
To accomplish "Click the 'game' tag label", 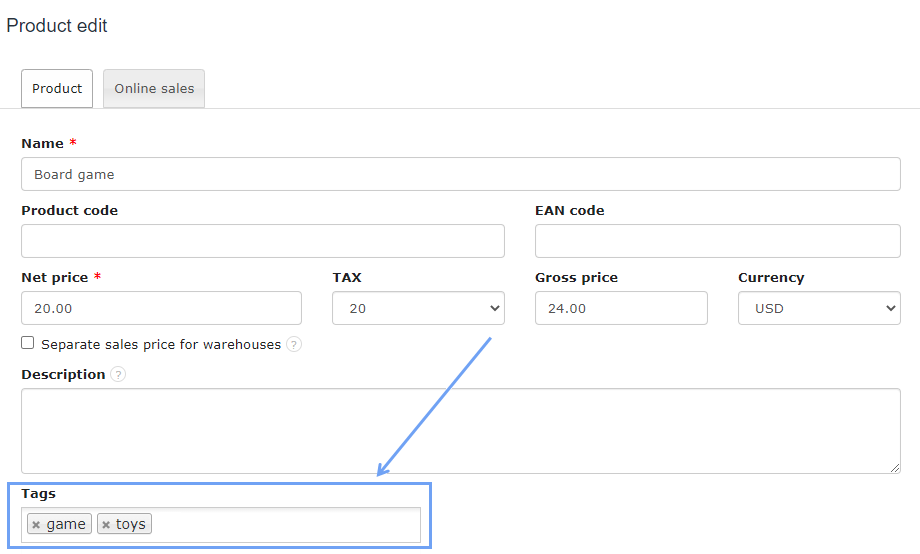I will tap(66, 524).
